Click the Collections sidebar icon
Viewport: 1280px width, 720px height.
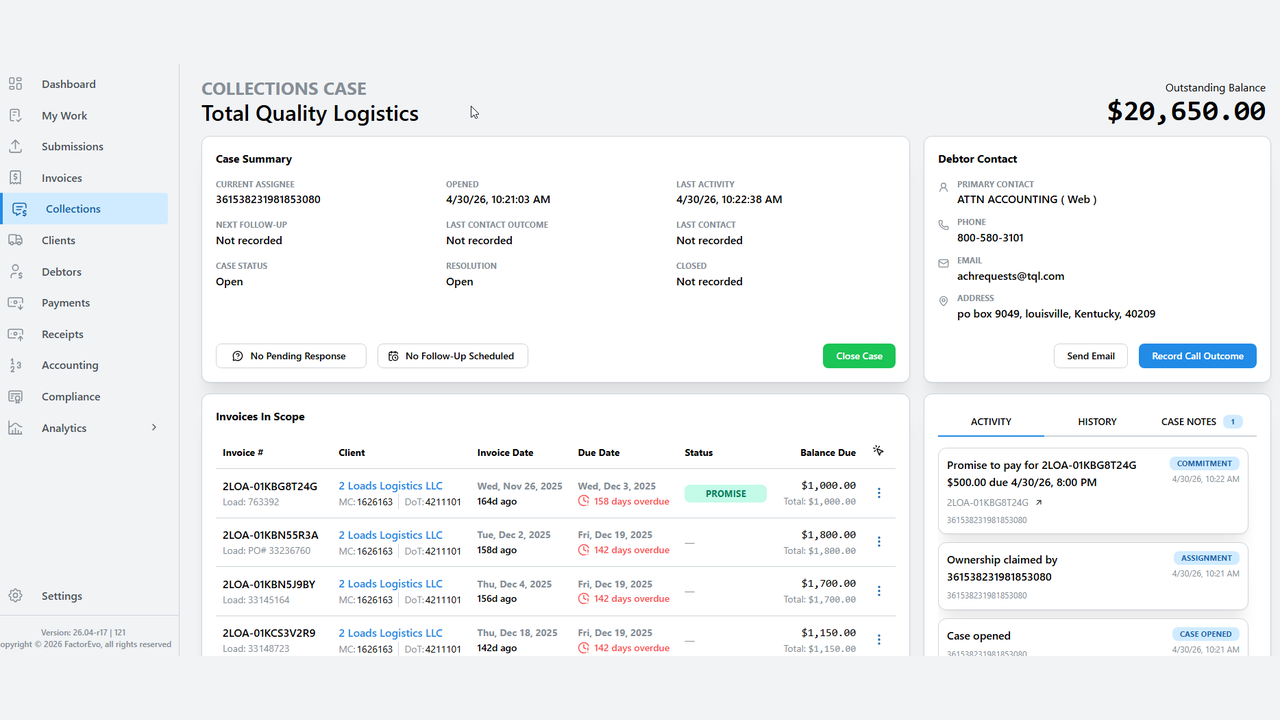pos(20,209)
